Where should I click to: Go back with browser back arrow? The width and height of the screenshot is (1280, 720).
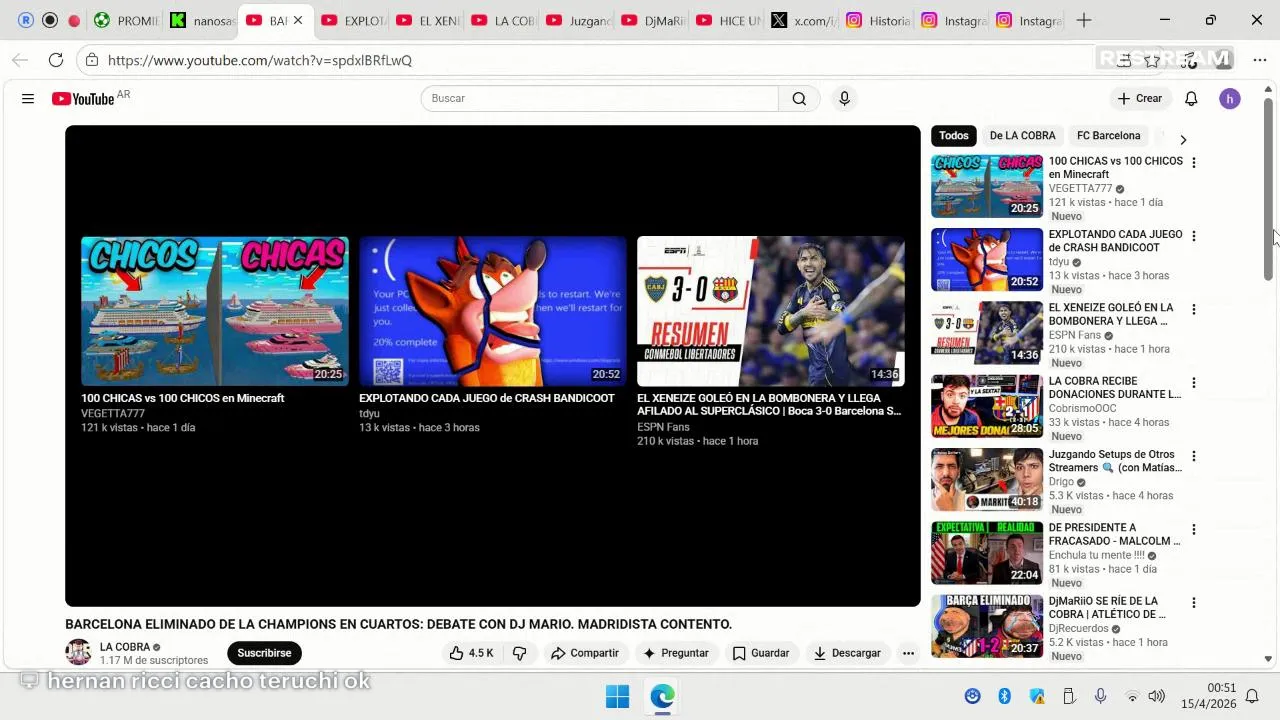[20, 60]
